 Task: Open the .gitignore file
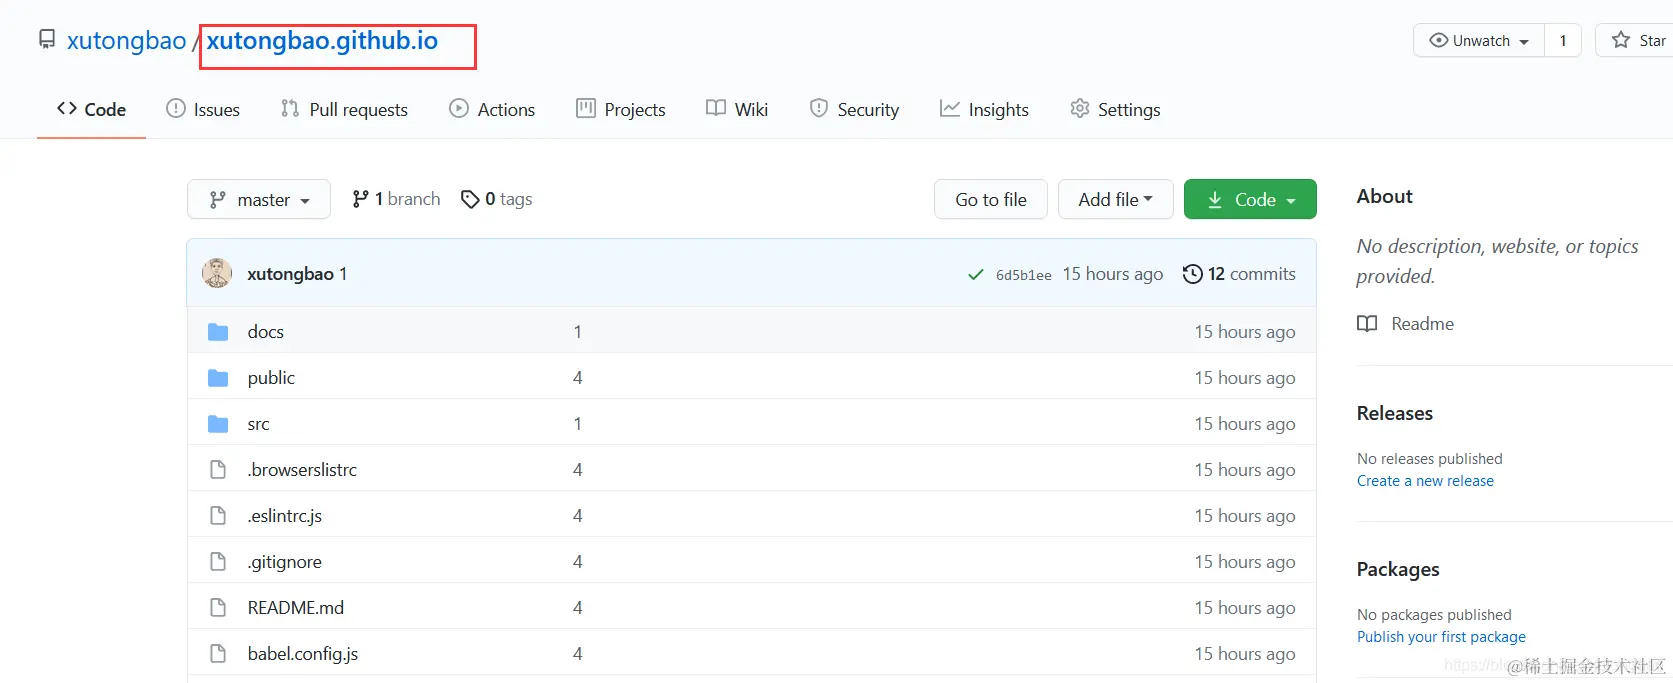click(x=285, y=561)
